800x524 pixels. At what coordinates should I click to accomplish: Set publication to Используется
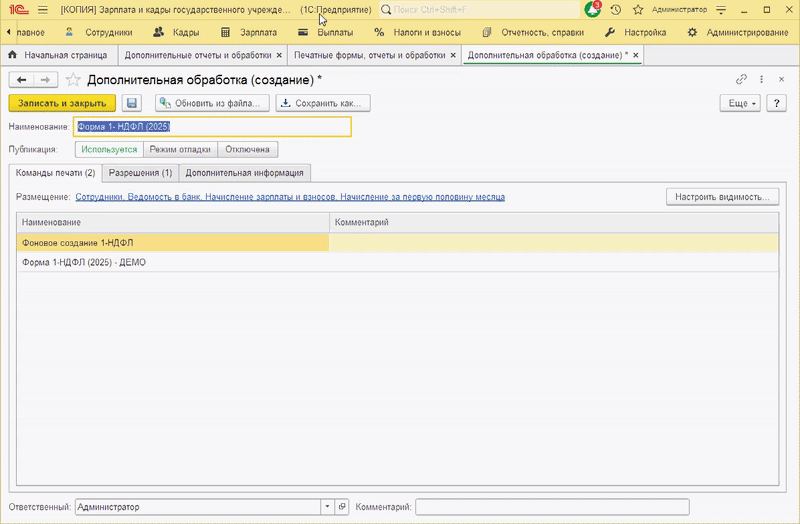point(109,149)
